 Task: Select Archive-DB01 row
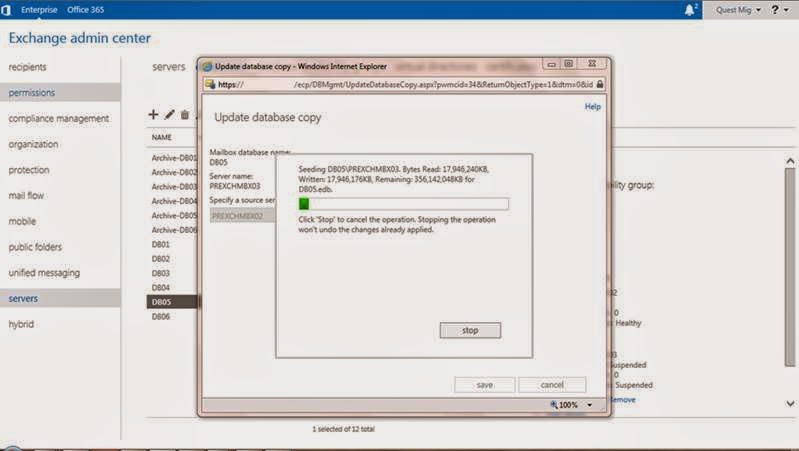click(174, 158)
